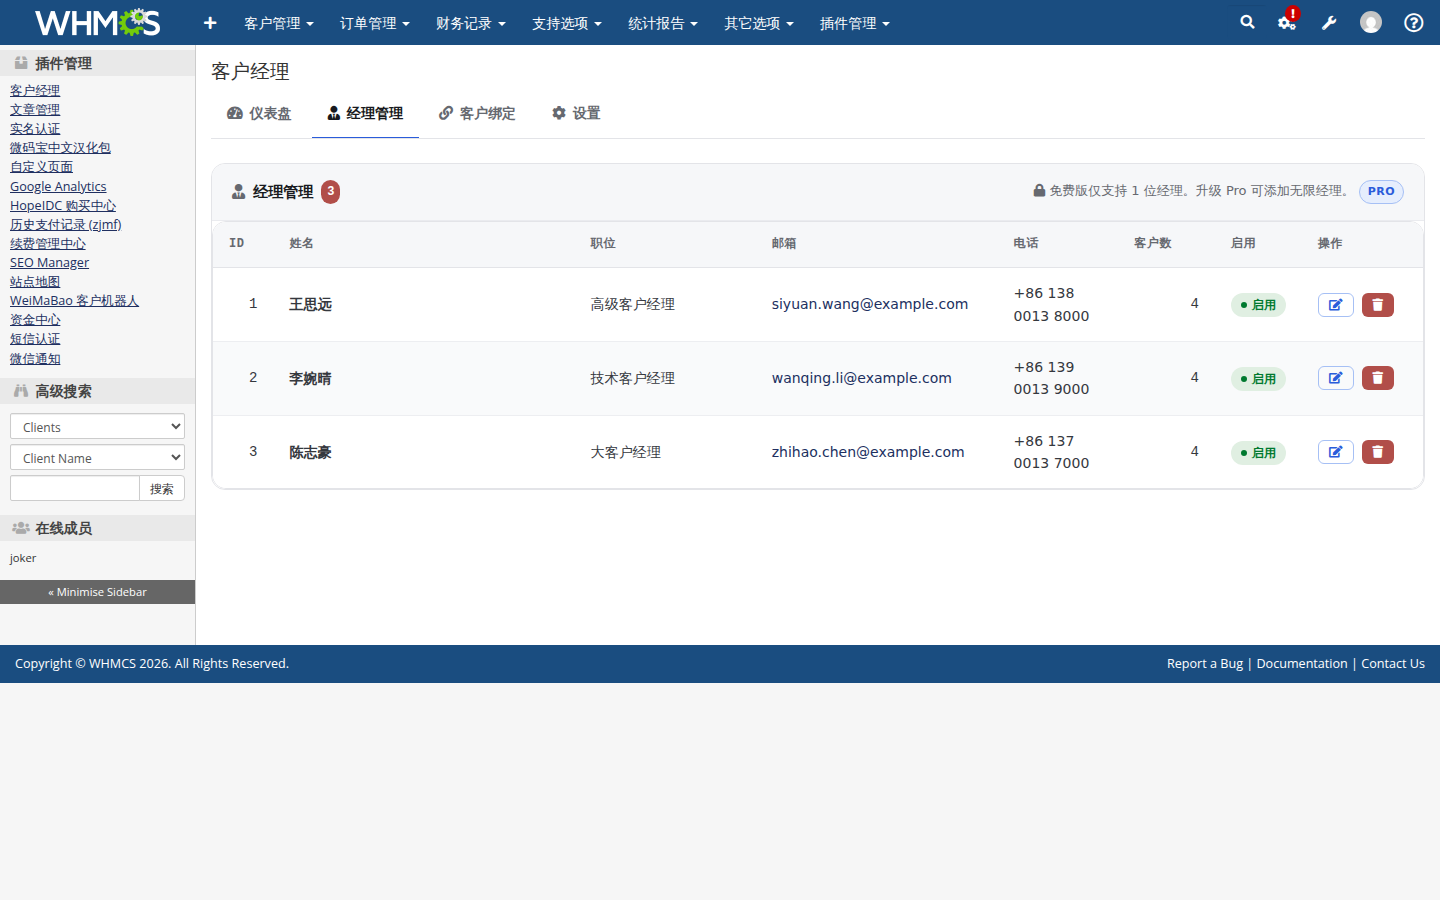Screen dimensions: 1440x900
Task: Expand the 统计报告 menu
Action: (663, 23)
